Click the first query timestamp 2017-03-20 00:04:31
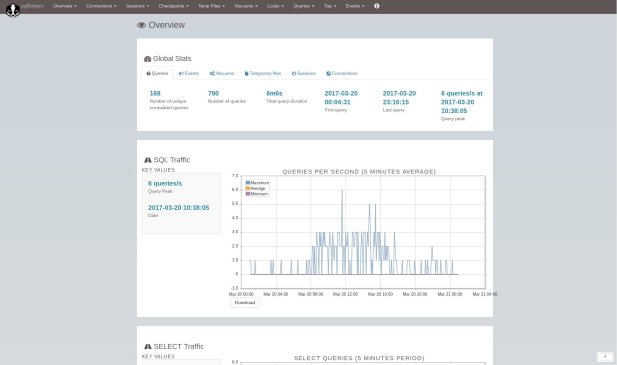 tap(341, 98)
